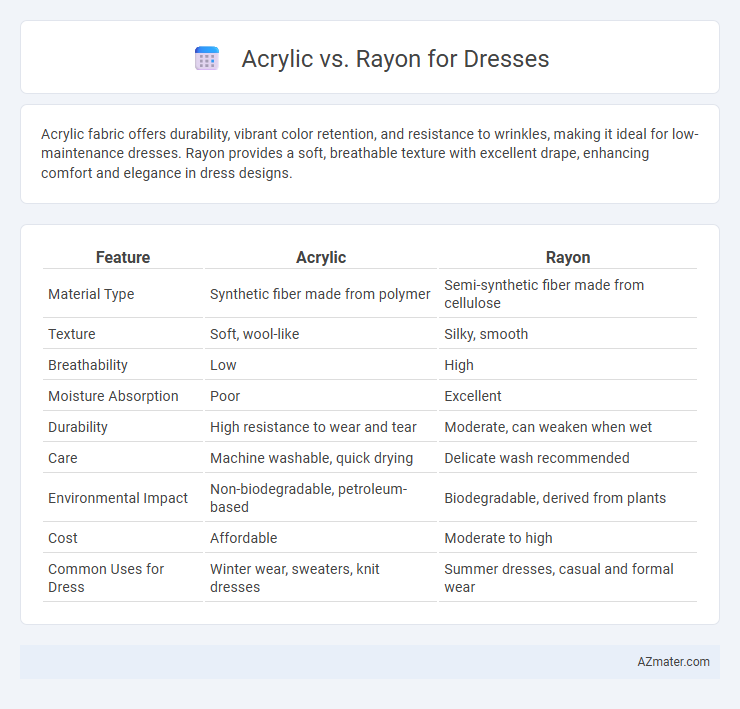Image resolution: width=740 pixels, height=709 pixels.
Task: Click the 'Moisture Absorption' row label
Action: click(113, 396)
